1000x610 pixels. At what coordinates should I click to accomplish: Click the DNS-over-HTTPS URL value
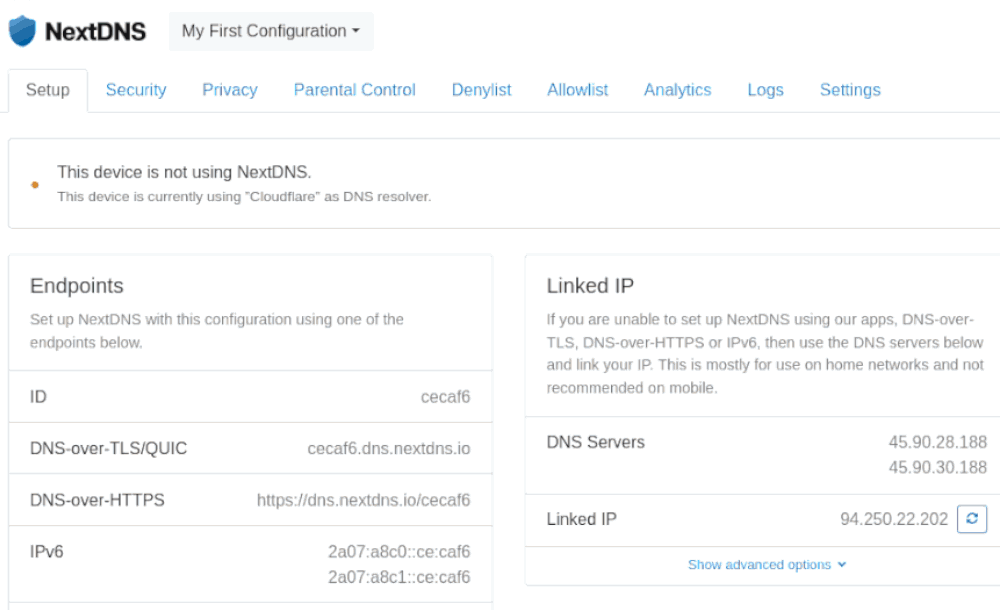[x=364, y=500]
